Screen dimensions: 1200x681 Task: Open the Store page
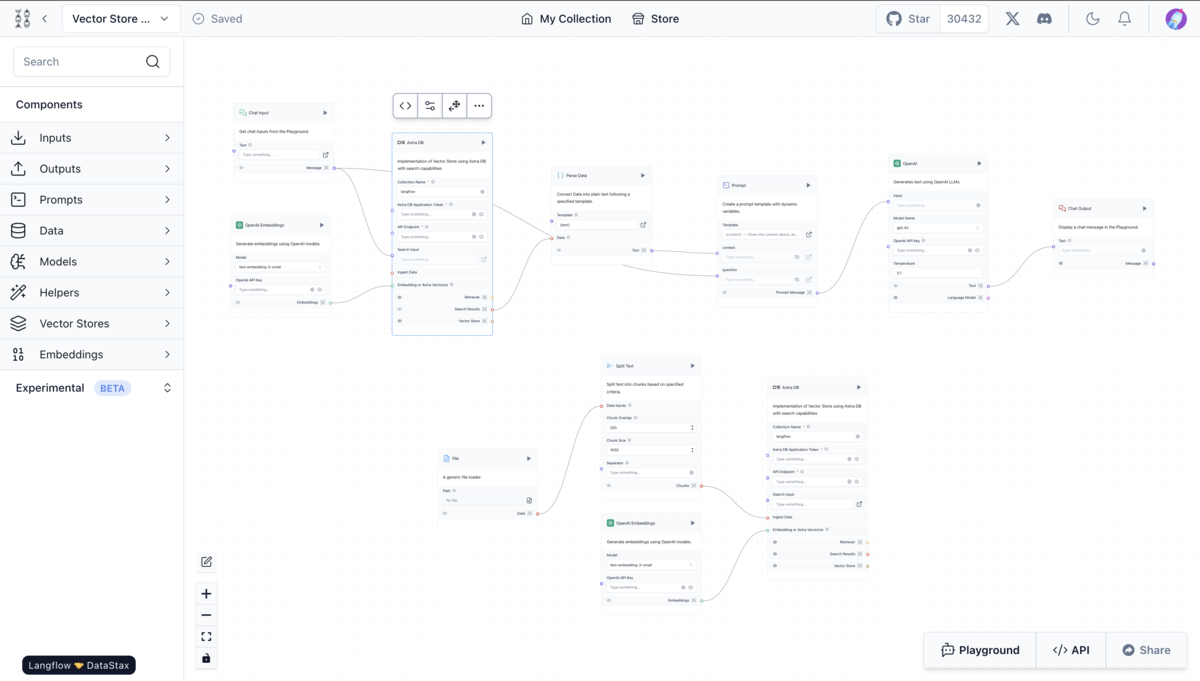pyautogui.click(x=655, y=19)
